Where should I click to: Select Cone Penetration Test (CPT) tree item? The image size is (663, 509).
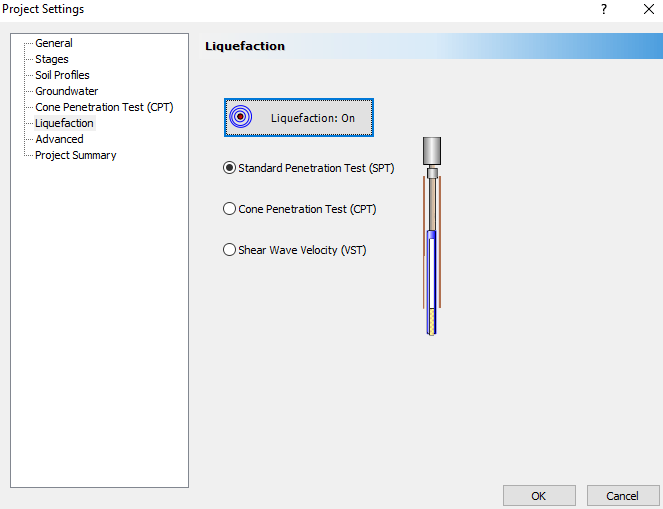104,108
